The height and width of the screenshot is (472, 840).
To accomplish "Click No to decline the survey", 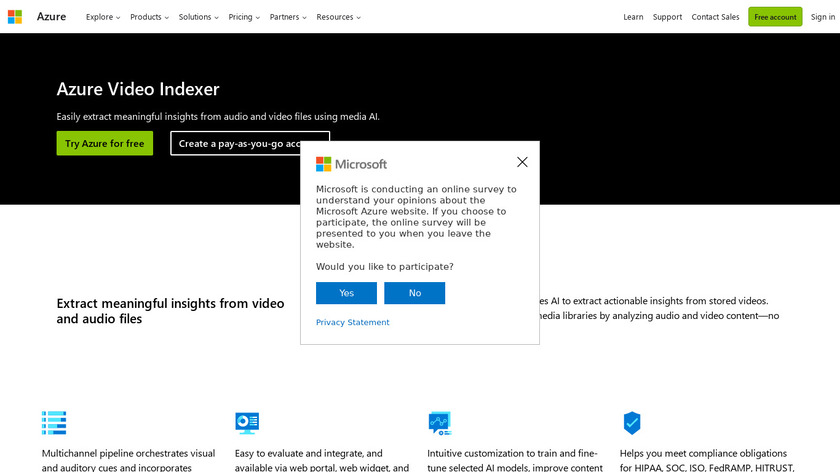I will tap(415, 293).
